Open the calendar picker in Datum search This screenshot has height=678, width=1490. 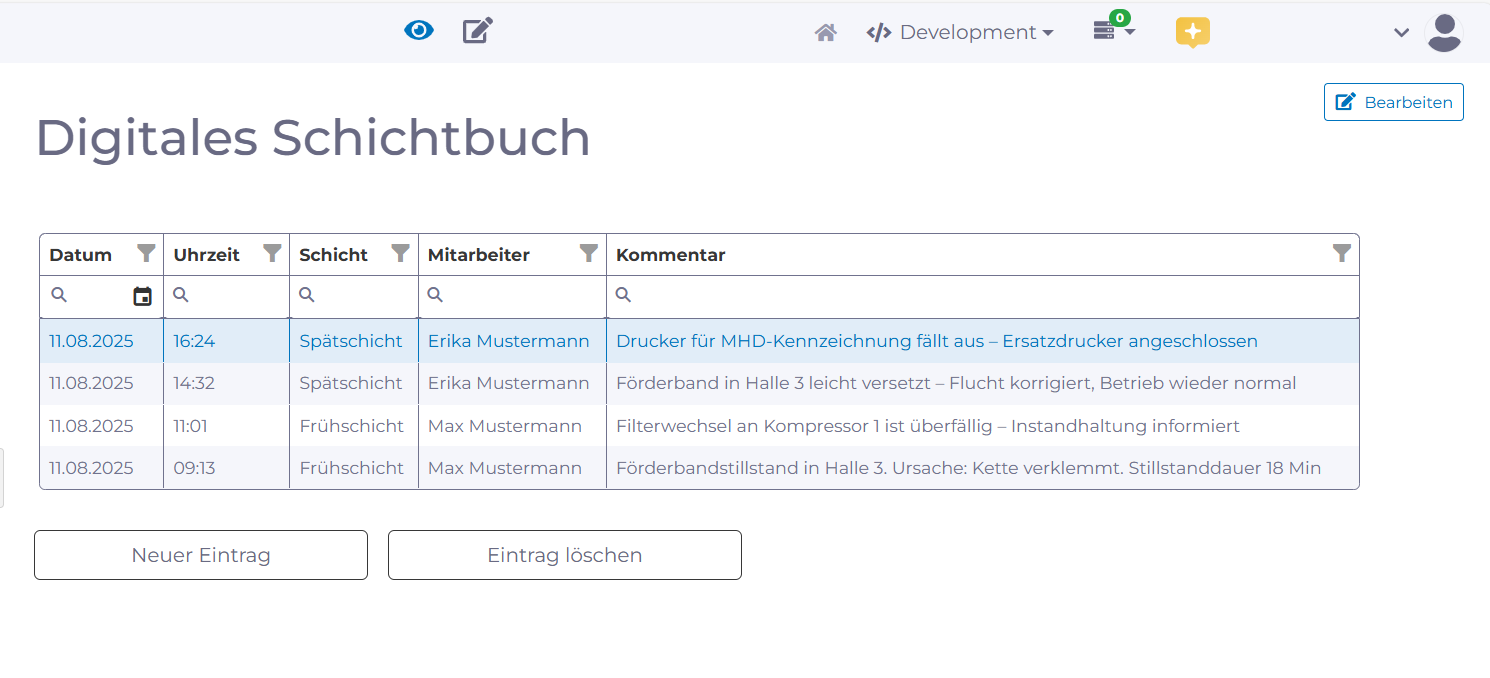[143, 296]
